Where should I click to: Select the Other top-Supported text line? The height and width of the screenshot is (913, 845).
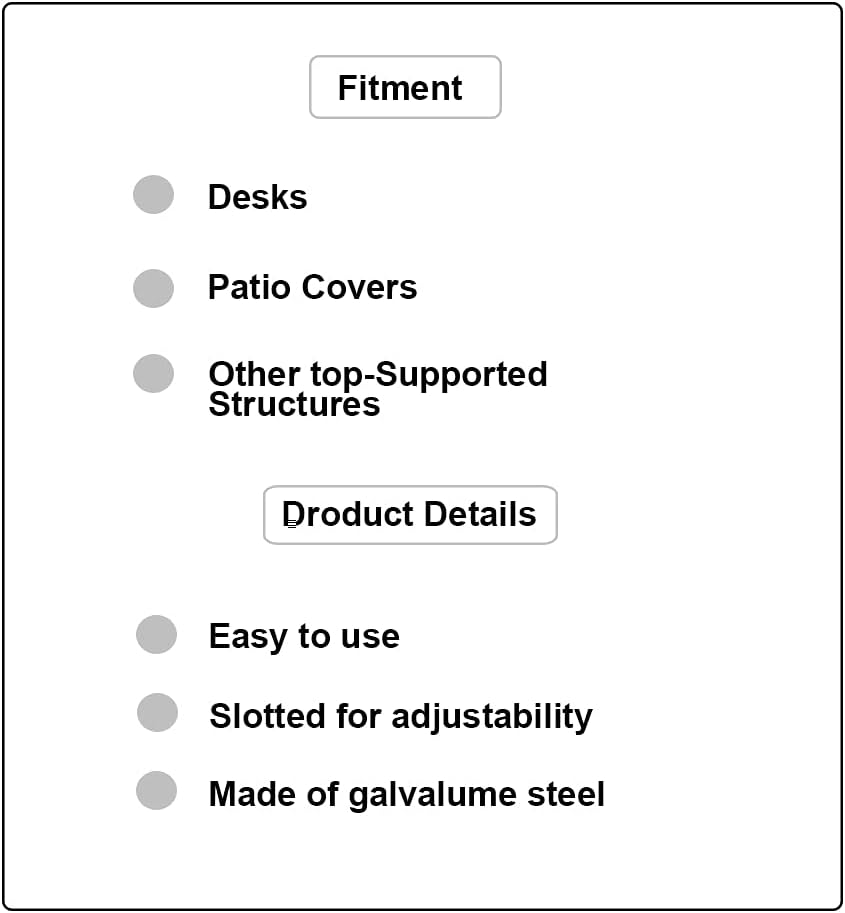coord(377,374)
